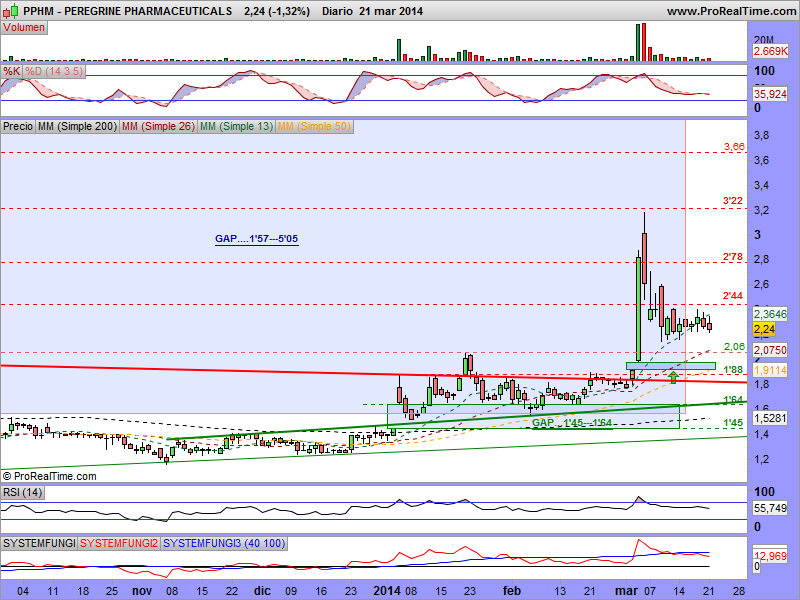
Task: Click the feb marker on the date axis
Action: (x=512, y=591)
